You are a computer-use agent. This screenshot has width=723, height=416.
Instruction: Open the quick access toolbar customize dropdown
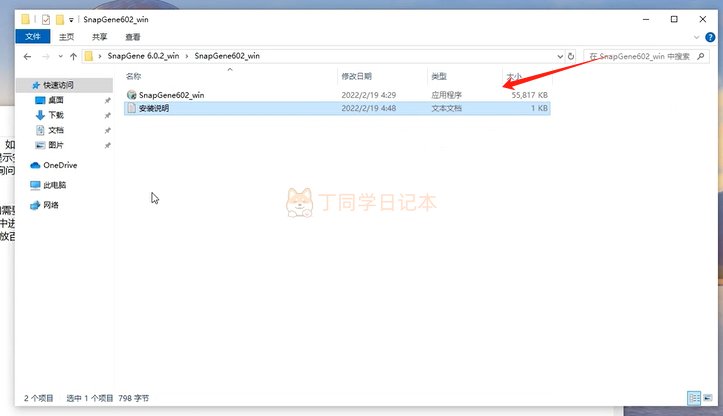[x=71, y=20]
